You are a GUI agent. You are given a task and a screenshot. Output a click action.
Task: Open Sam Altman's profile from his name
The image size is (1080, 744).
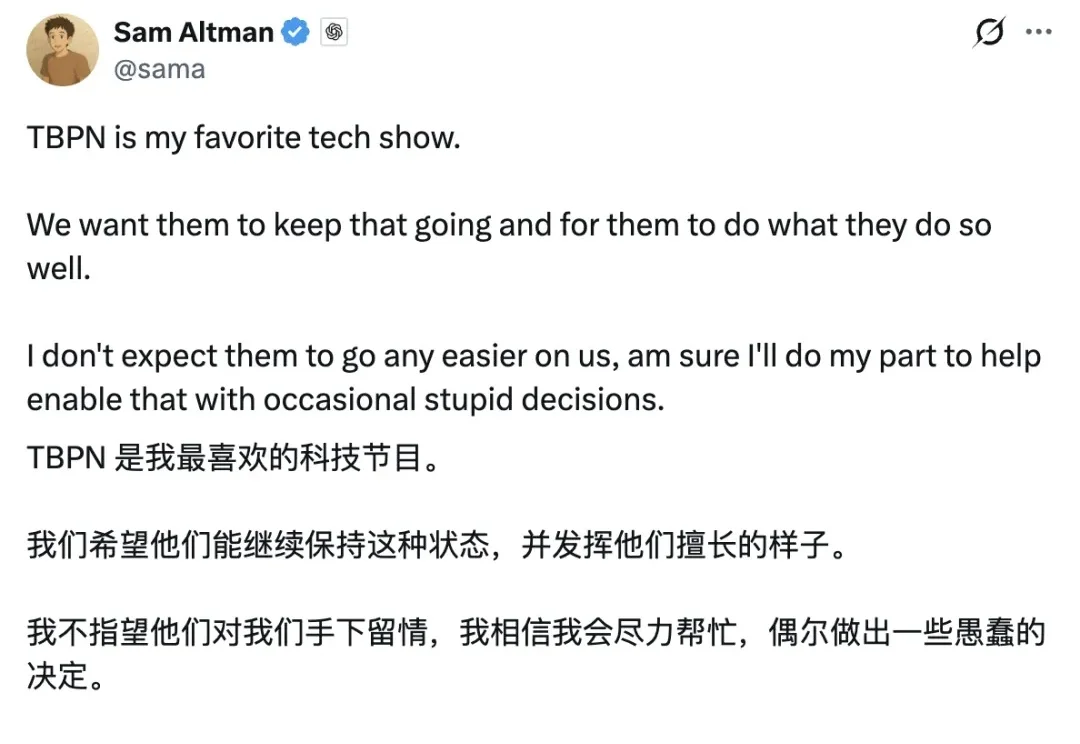[x=193, y=32]
